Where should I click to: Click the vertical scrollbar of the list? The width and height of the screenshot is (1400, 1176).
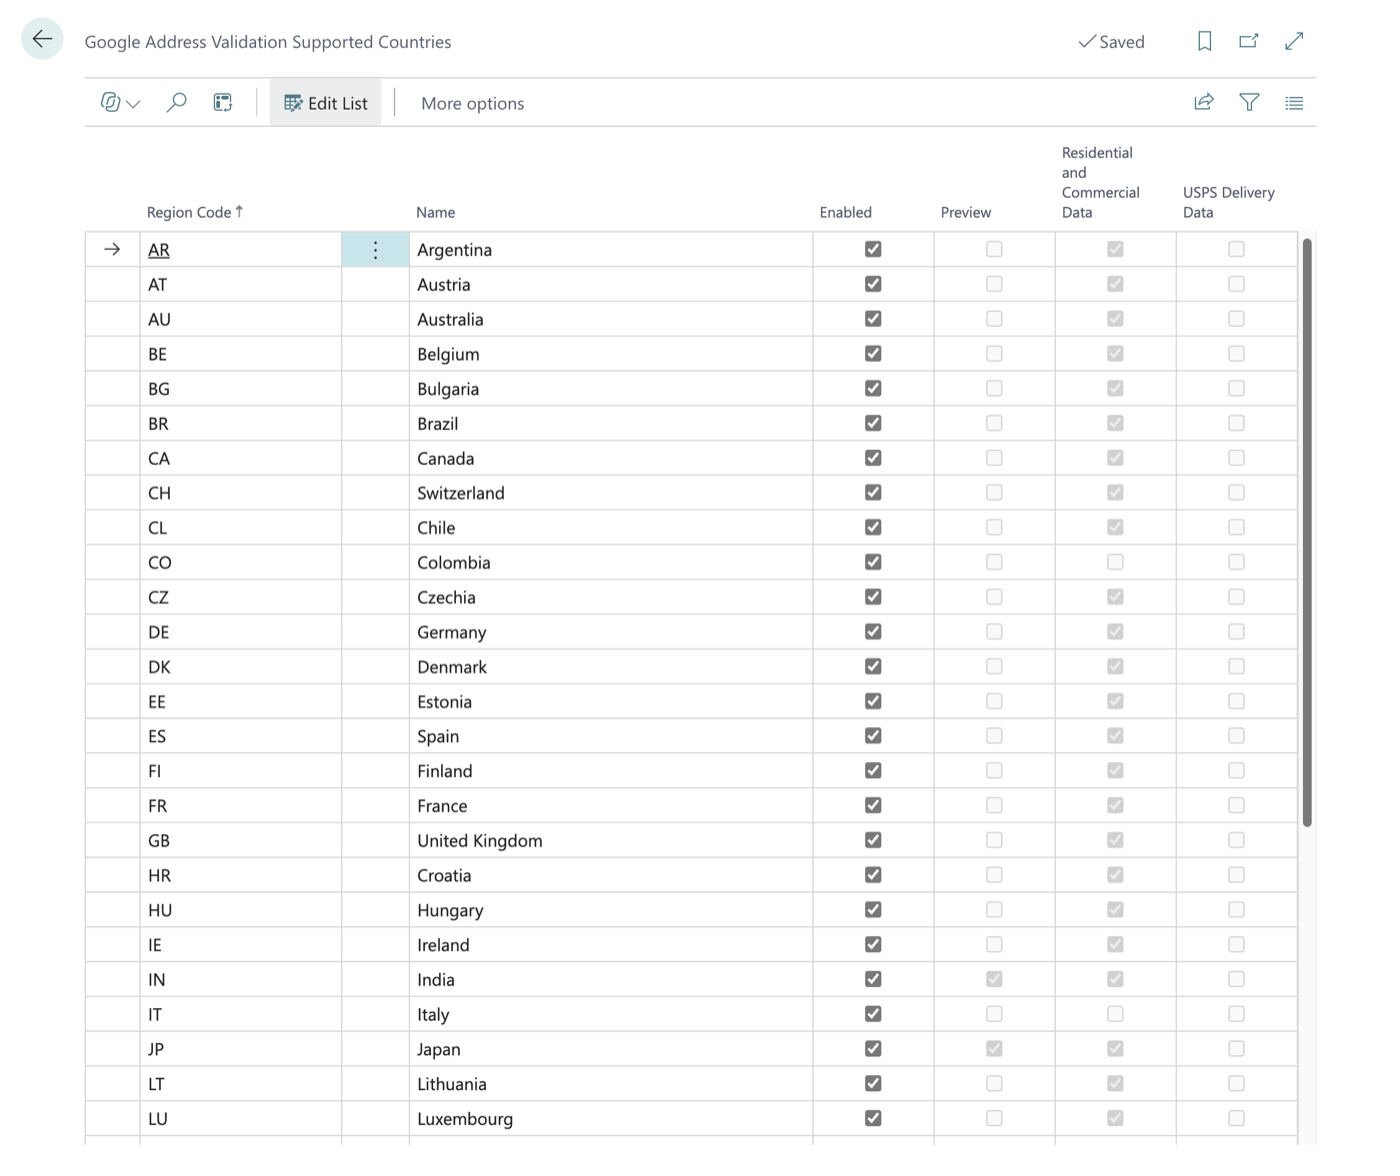[x=1307, y=532]
